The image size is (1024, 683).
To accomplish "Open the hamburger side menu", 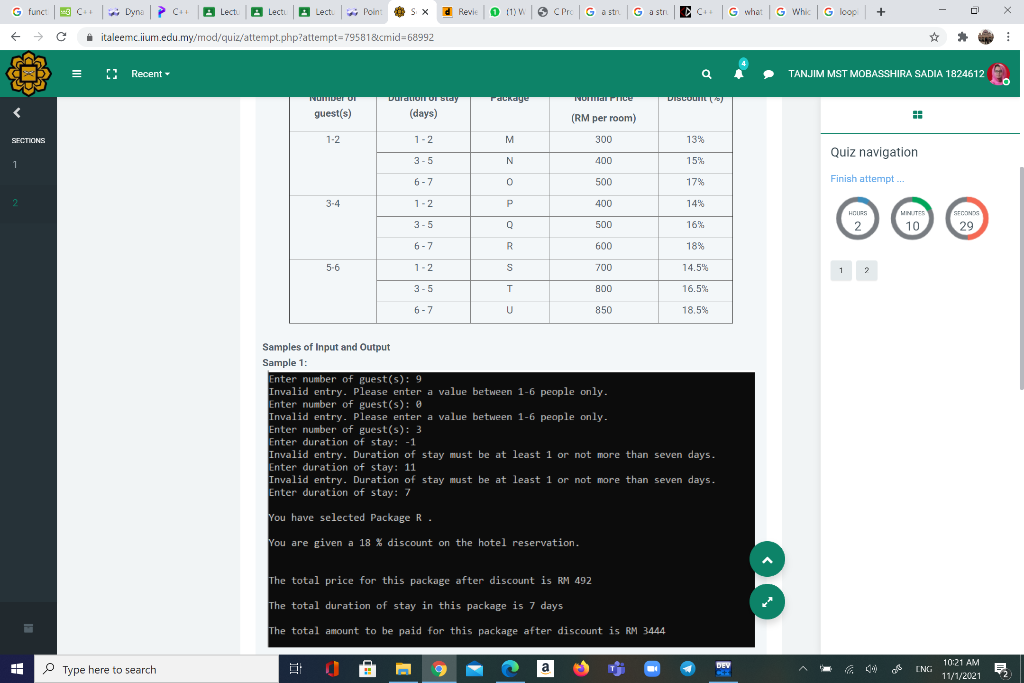I will 76,74.
